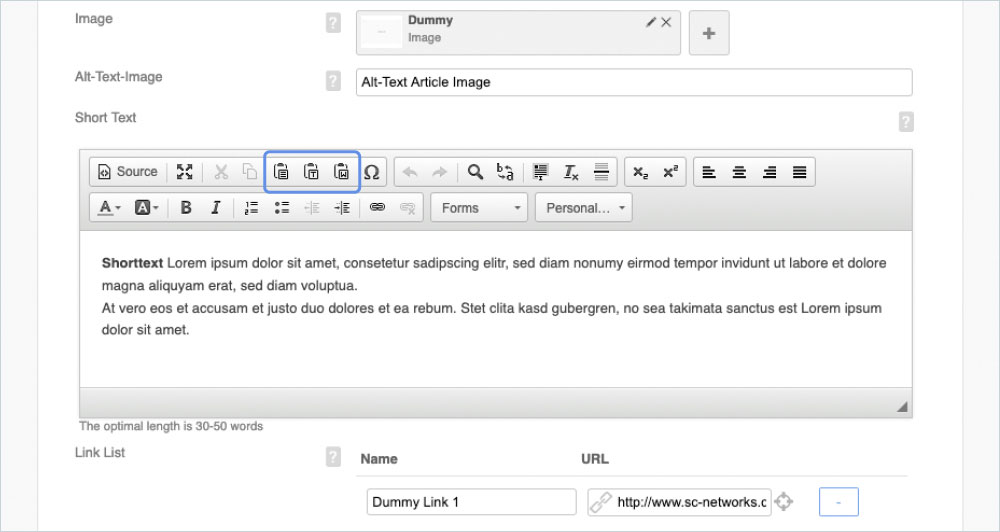
Task: Increase the indent
Action: pyautogui.click(x=342, y=208)
